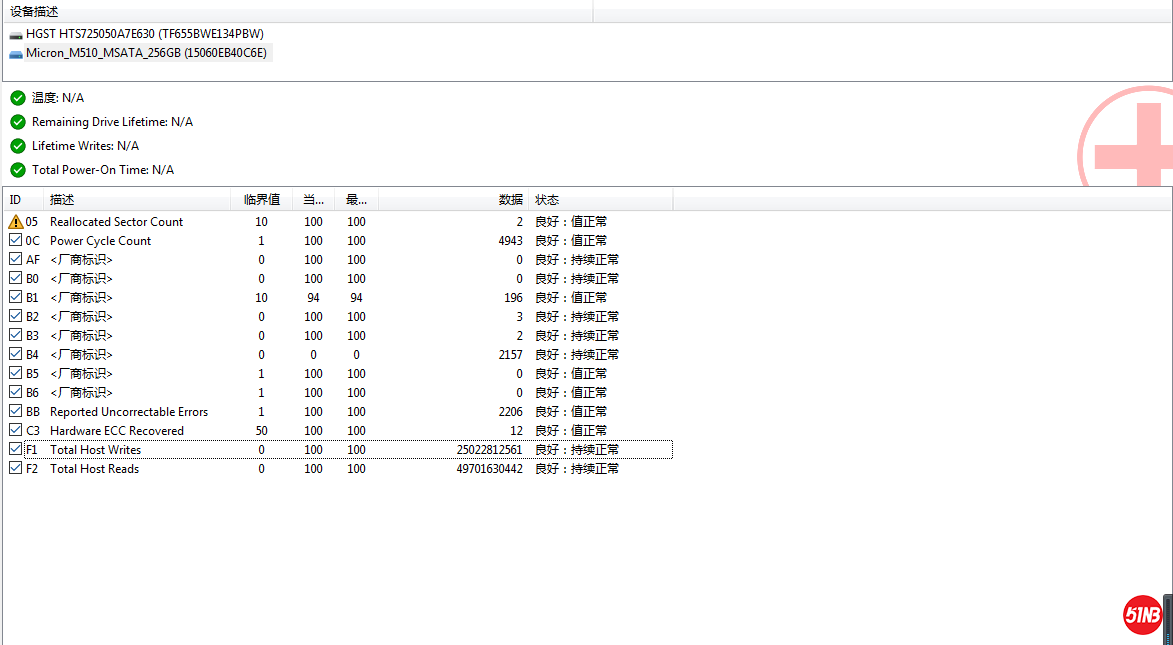Click data value 49701630442
Screen dimensions: 1173x645
pos(489,468)
